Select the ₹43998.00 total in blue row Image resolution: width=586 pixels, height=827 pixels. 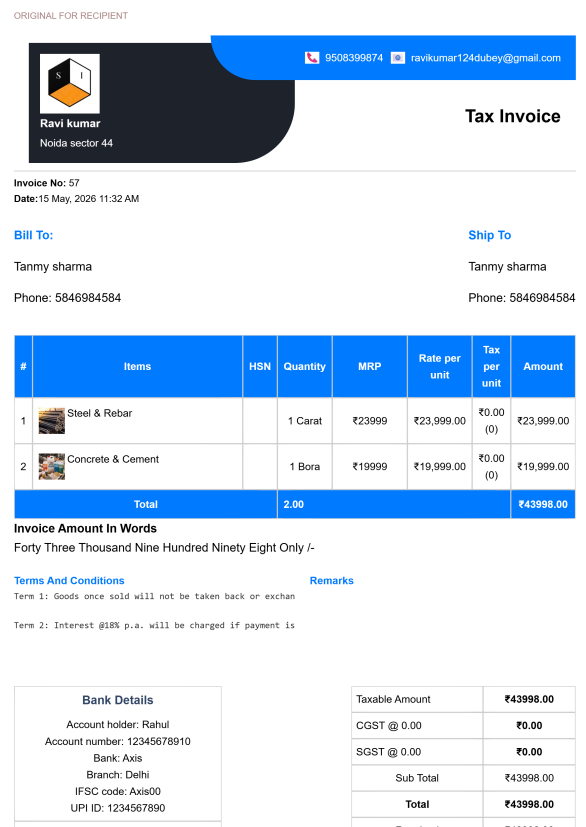543,504
